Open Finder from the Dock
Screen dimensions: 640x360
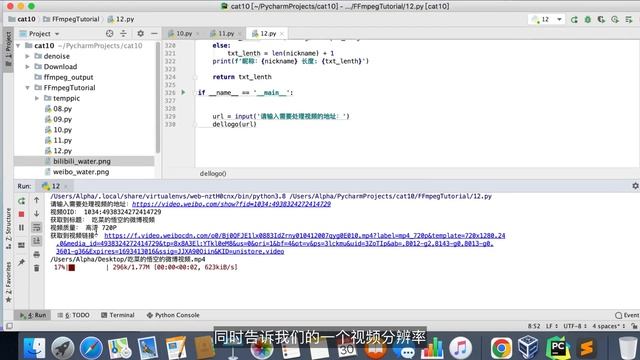[34, 348]
